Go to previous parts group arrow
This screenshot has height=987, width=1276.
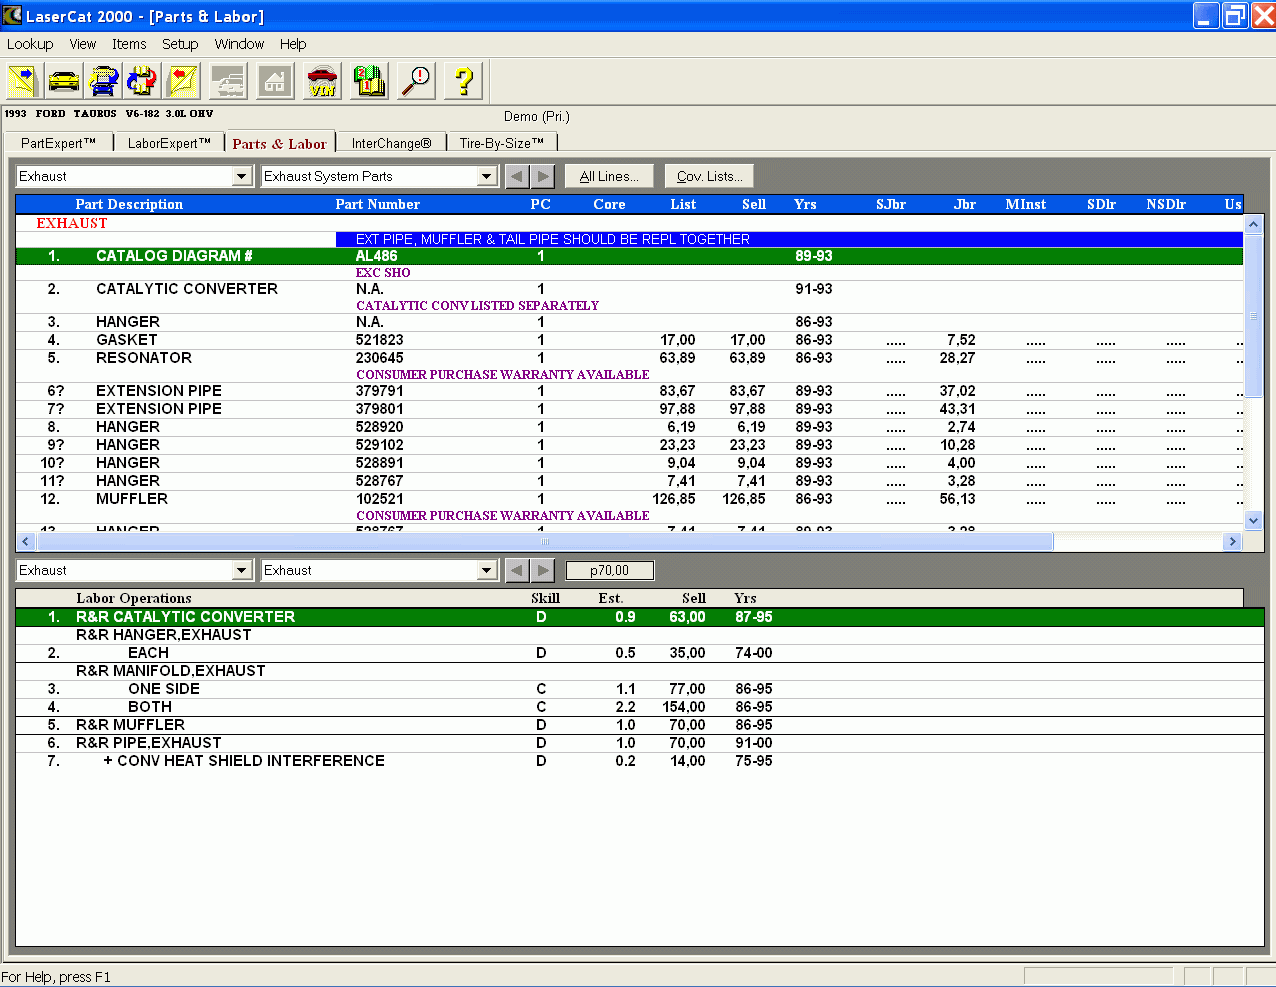[517, 177]
